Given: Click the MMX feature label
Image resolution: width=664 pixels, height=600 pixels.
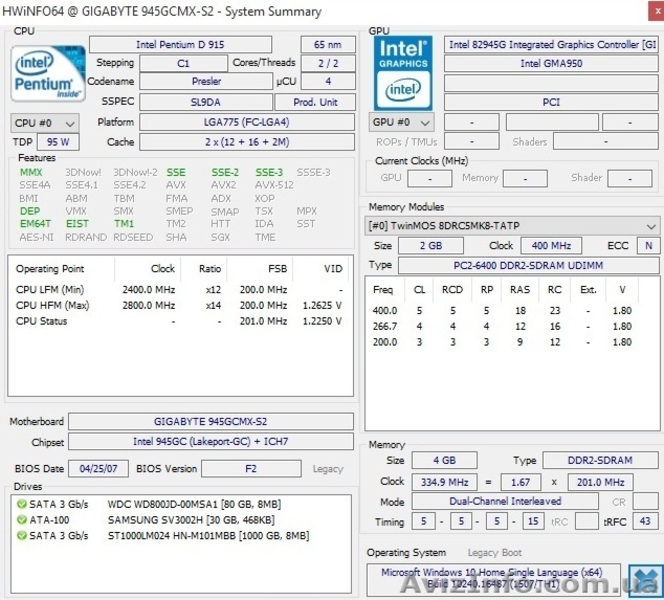Looking at the screenshot, I should point(31,172).
